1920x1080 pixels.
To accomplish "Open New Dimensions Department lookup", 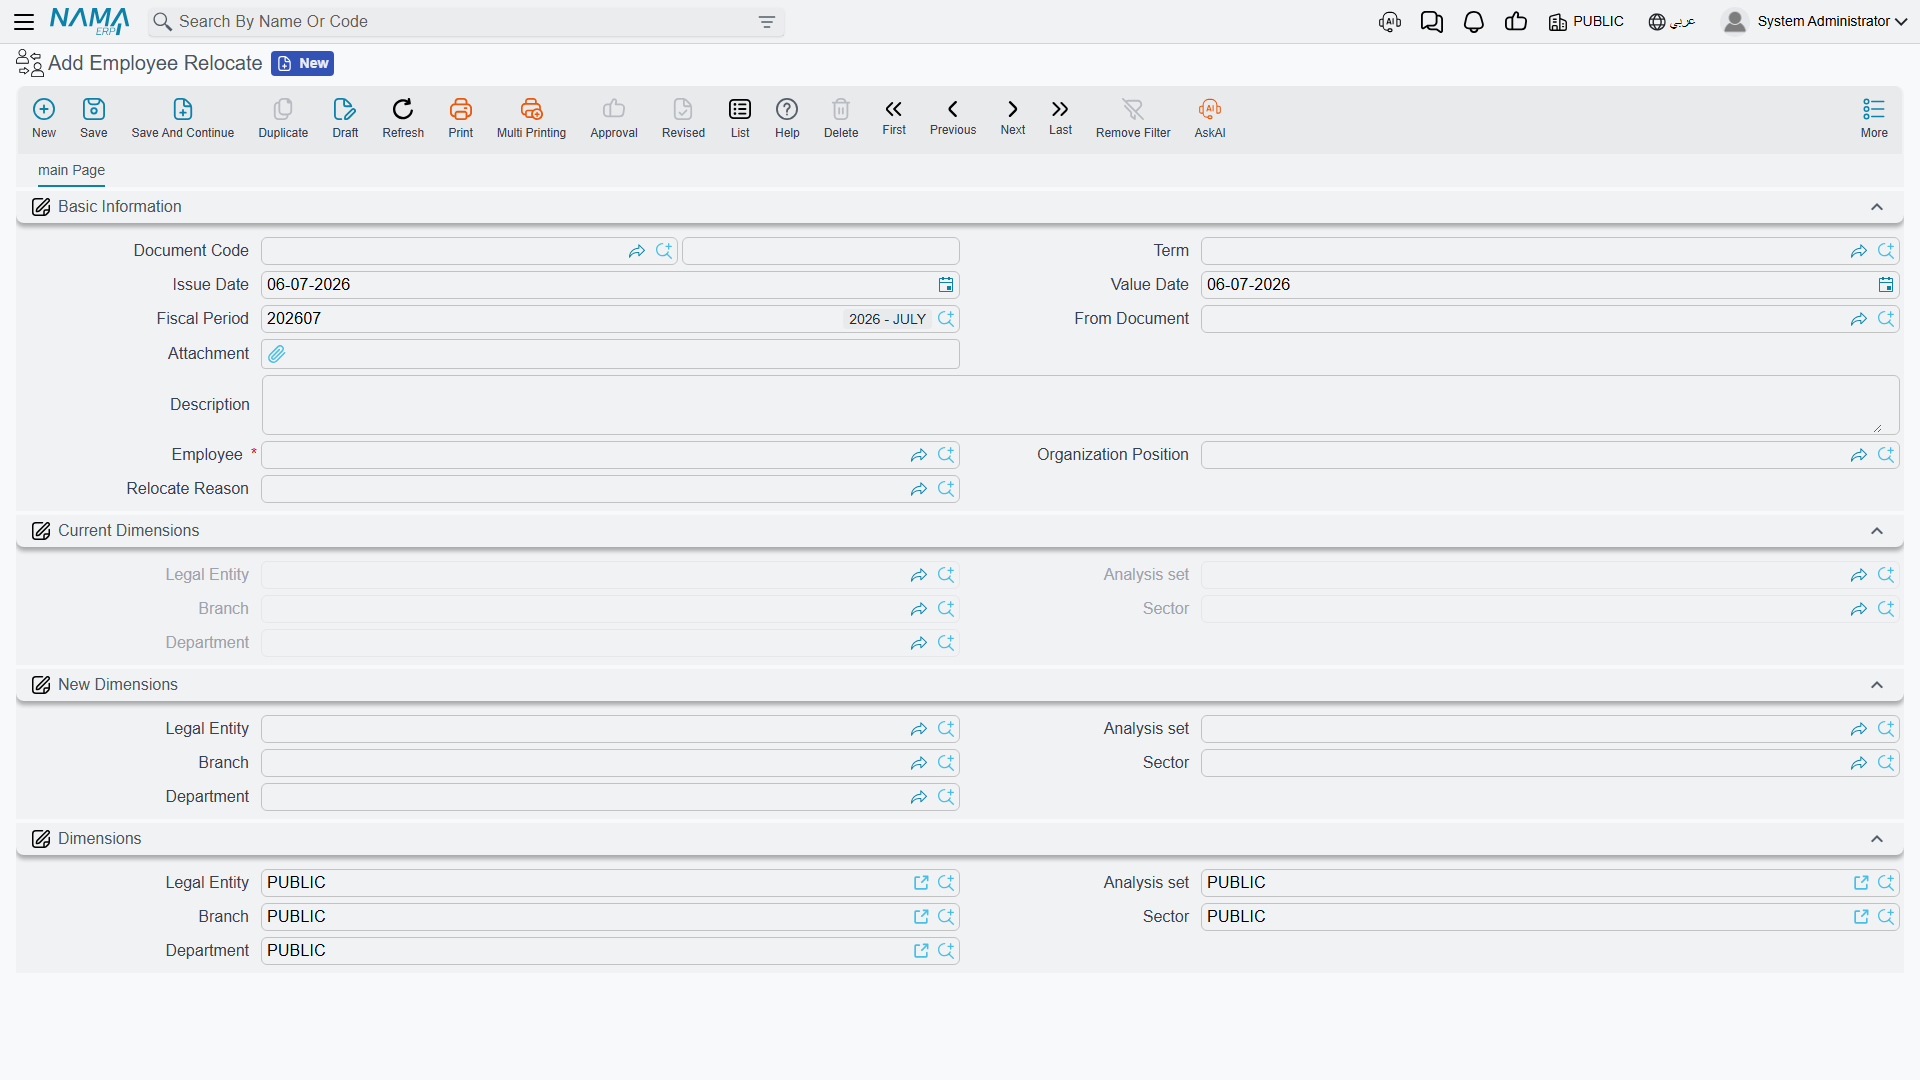I will click(946, 797).
